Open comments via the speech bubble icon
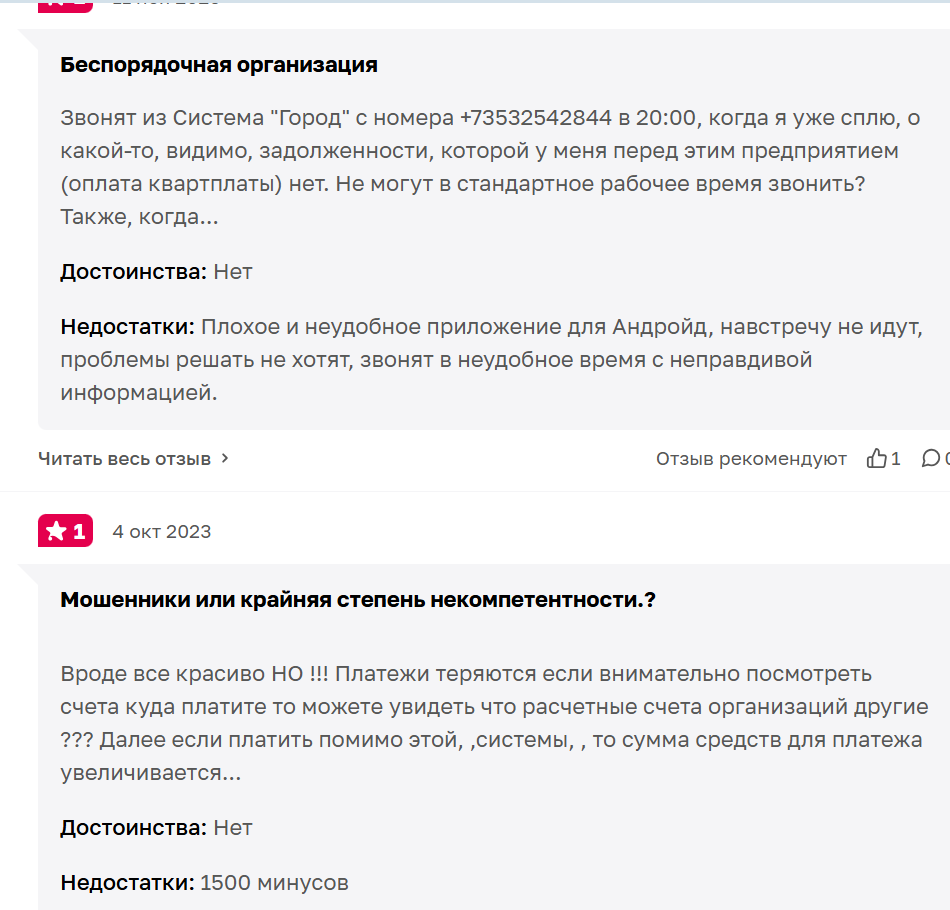Screen dimensions: 950x910 [x=931, y=459]
